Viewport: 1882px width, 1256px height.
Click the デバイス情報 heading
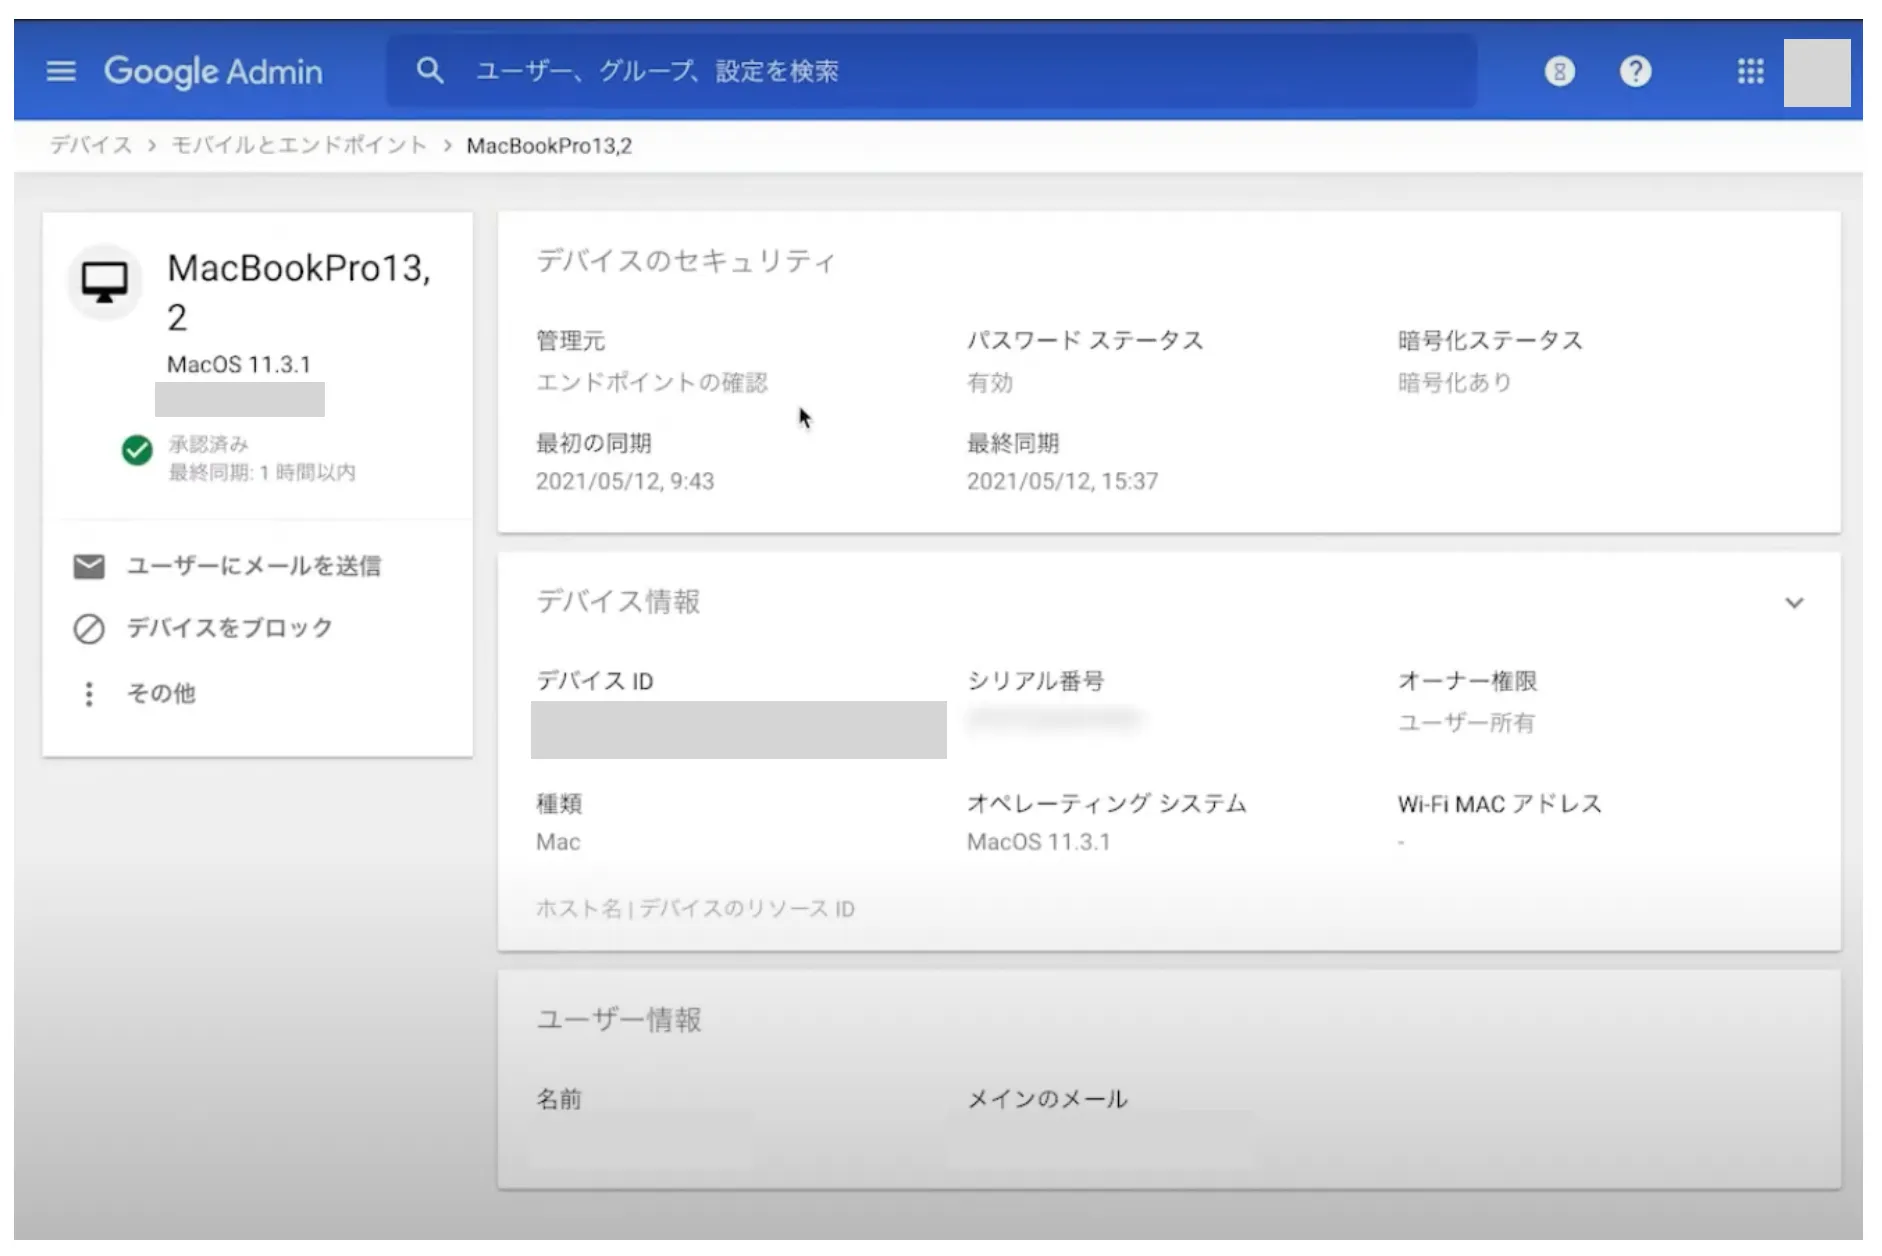point(618,602)
